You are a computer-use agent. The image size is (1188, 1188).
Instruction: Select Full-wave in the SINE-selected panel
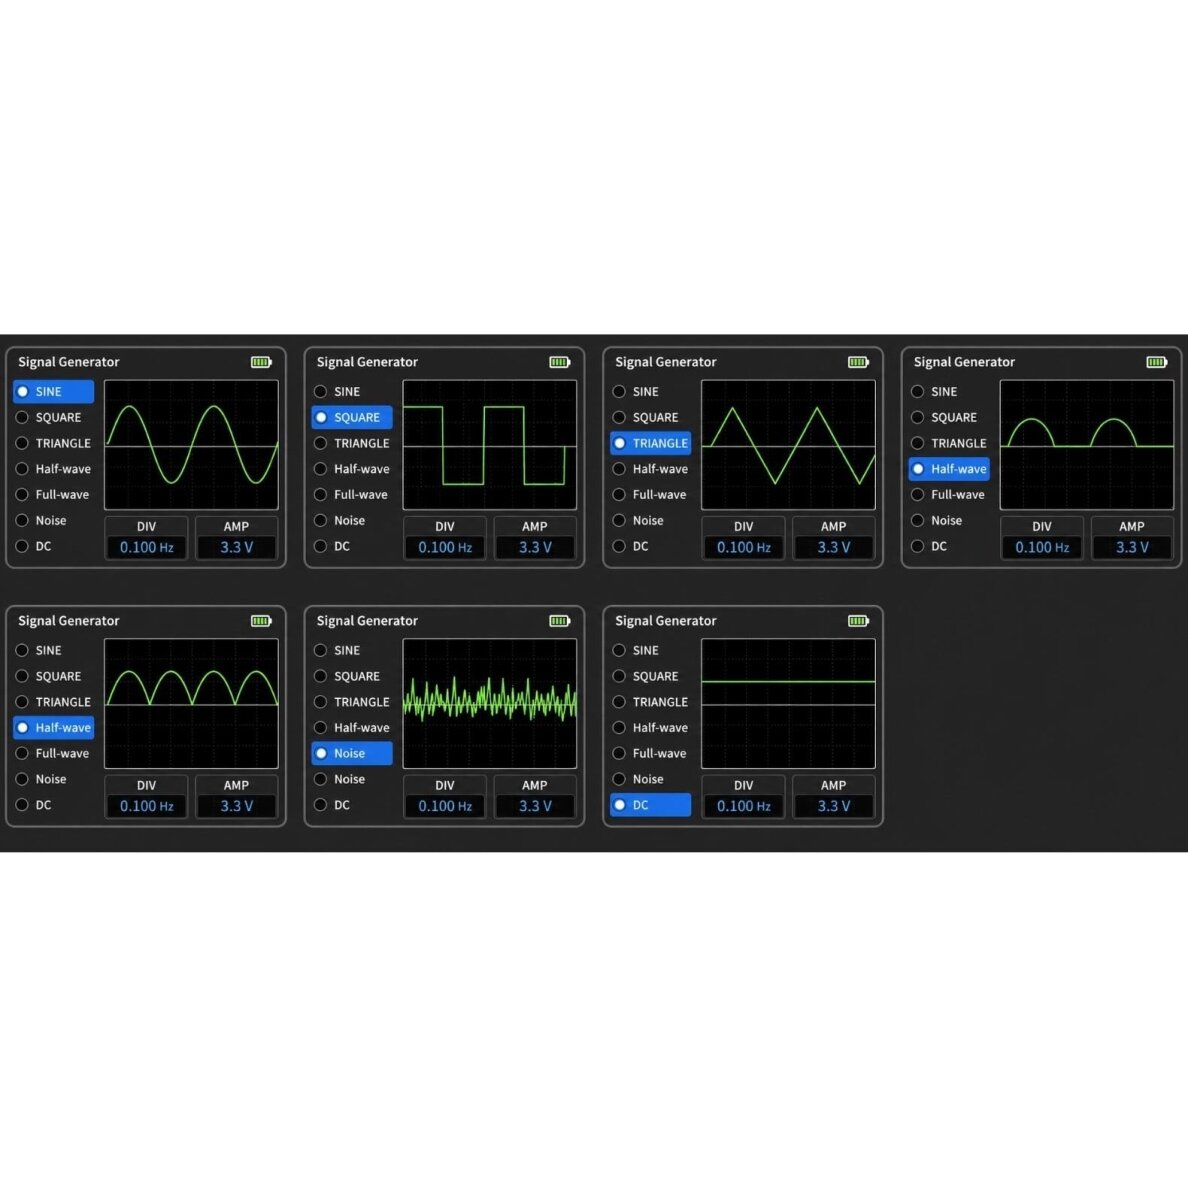(54, 495)
